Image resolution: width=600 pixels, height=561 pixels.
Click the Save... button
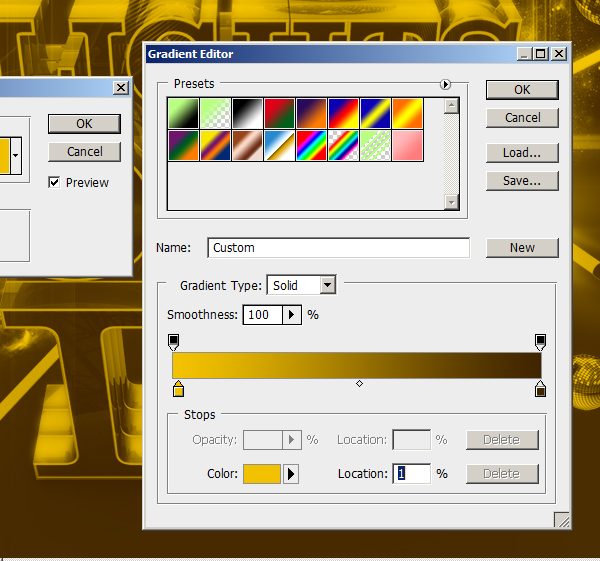pos(522,181)
